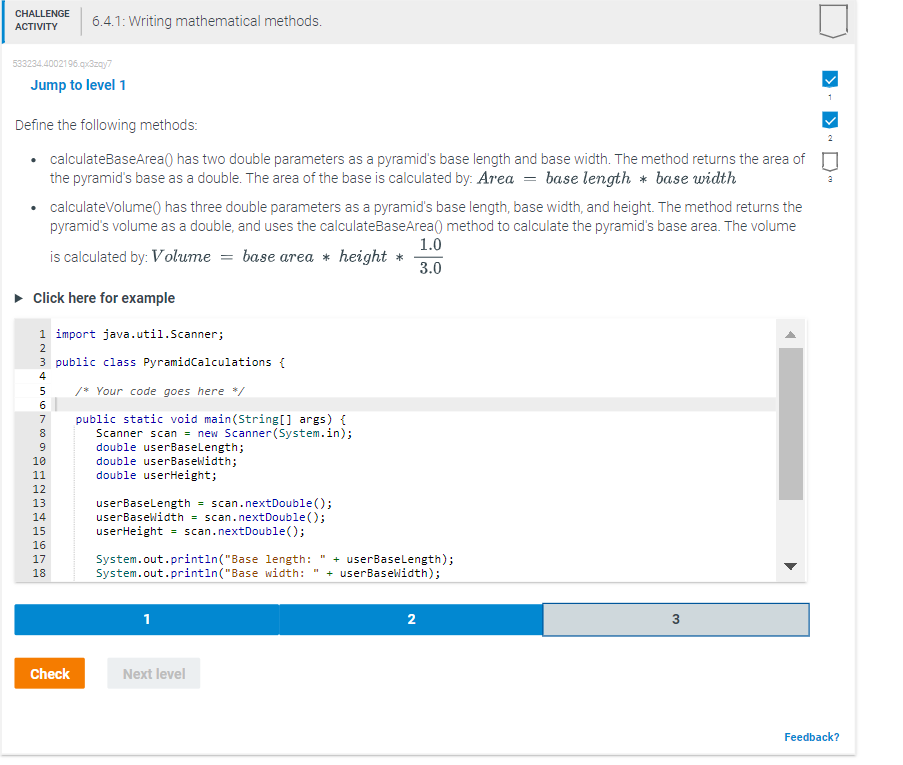Select challenge part 1 segment
The width and height of the screenshot is (903, 765).
tap(146, 619)
